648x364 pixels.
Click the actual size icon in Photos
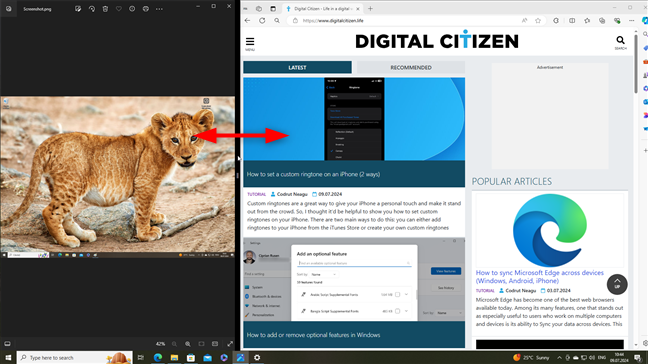(215, 344)
